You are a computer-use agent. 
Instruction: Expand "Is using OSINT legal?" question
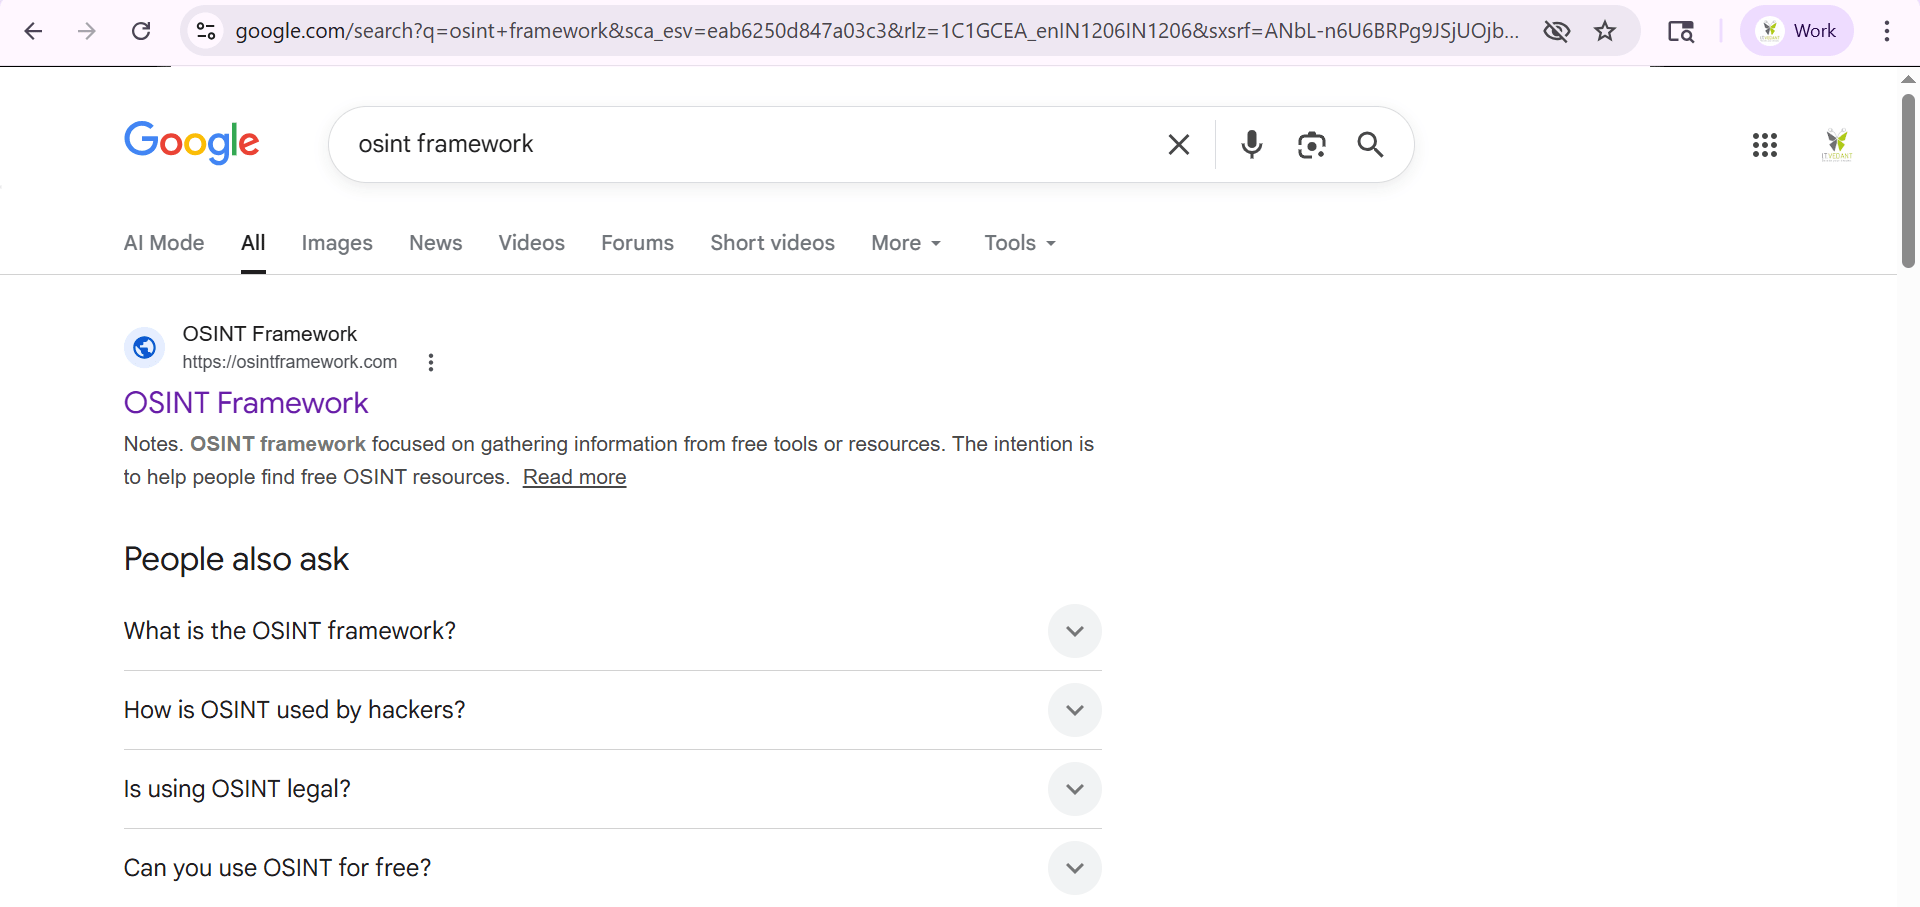613,789
